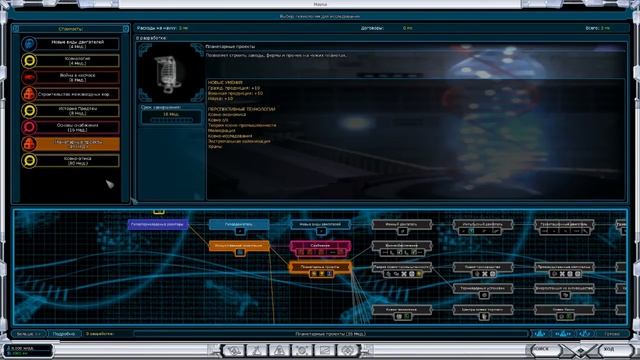
Task: Click the icon row under Планетарные проекты node
Action: tap(321, 274)
